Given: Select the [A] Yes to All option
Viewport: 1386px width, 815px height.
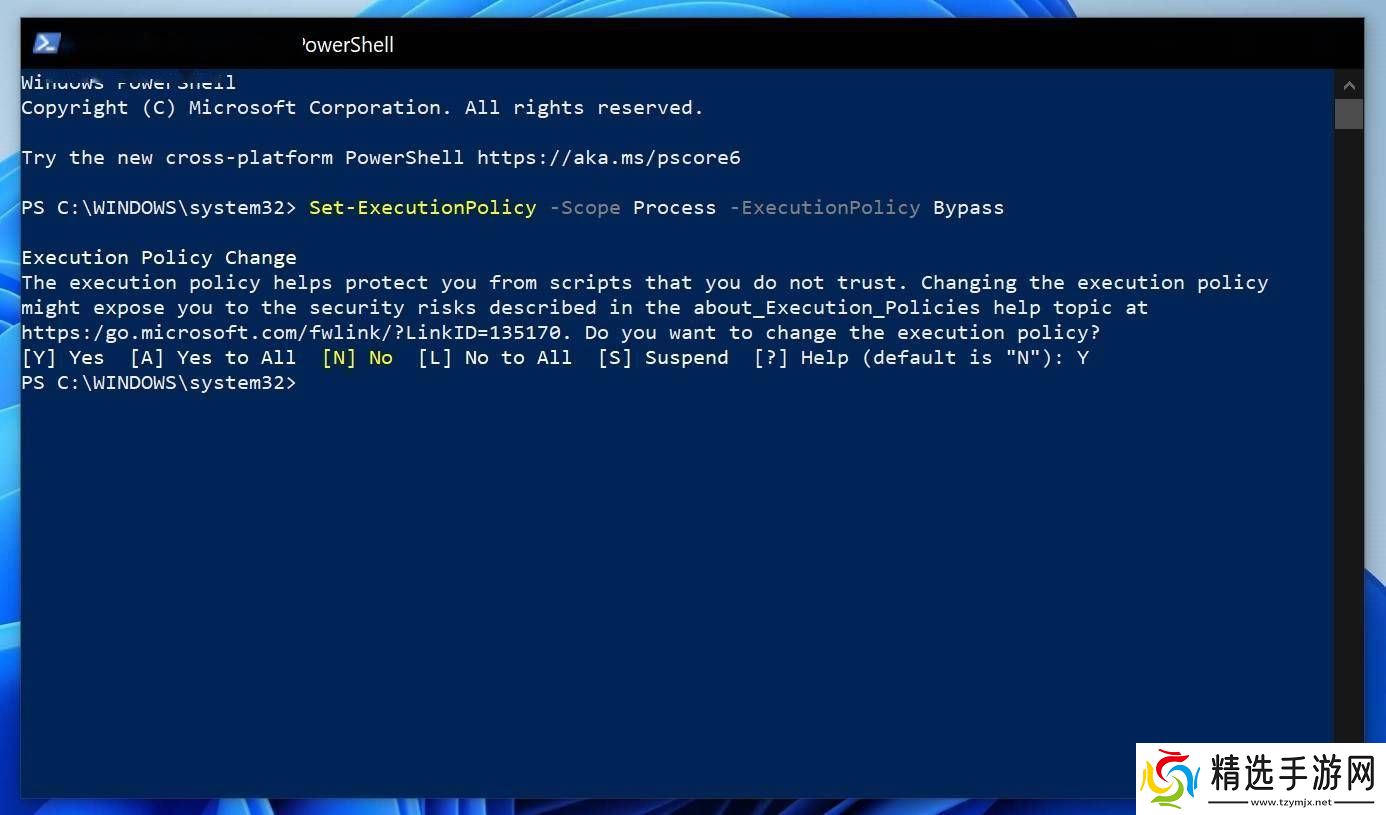Looking at the screenshot, I should click(x=213, y=358).
